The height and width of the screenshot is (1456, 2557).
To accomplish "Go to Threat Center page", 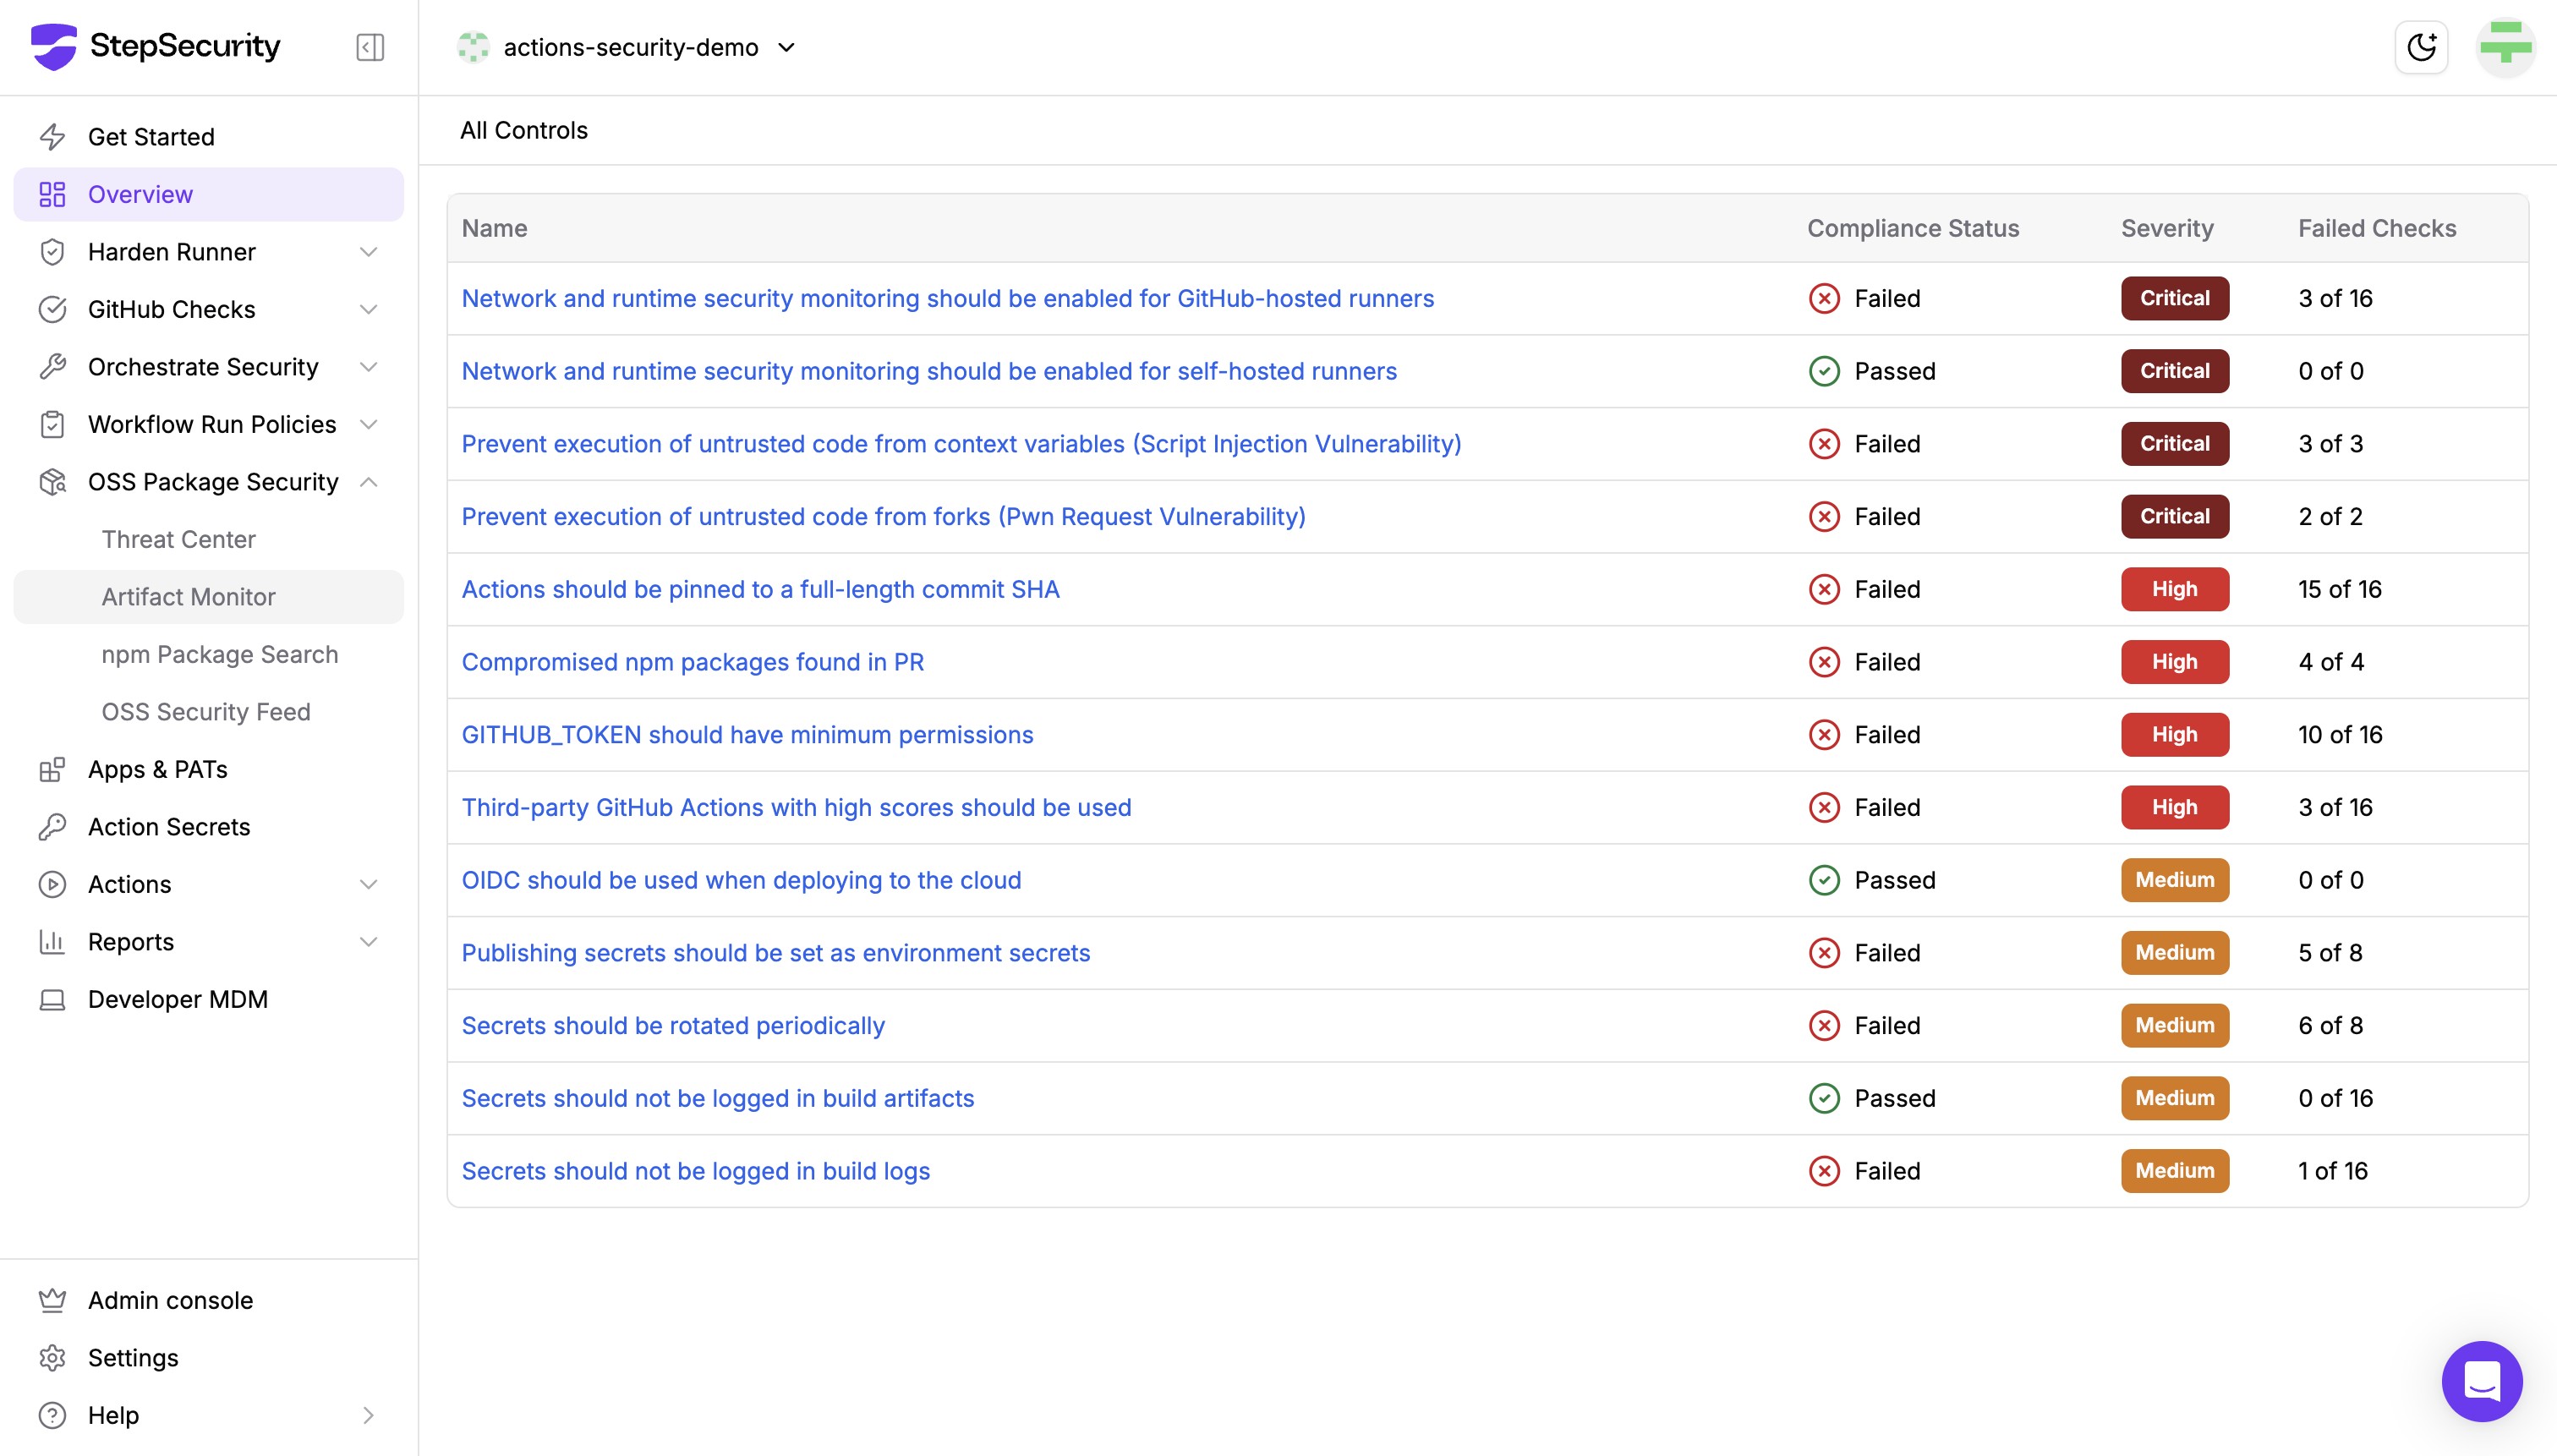I will click(178, 539).
